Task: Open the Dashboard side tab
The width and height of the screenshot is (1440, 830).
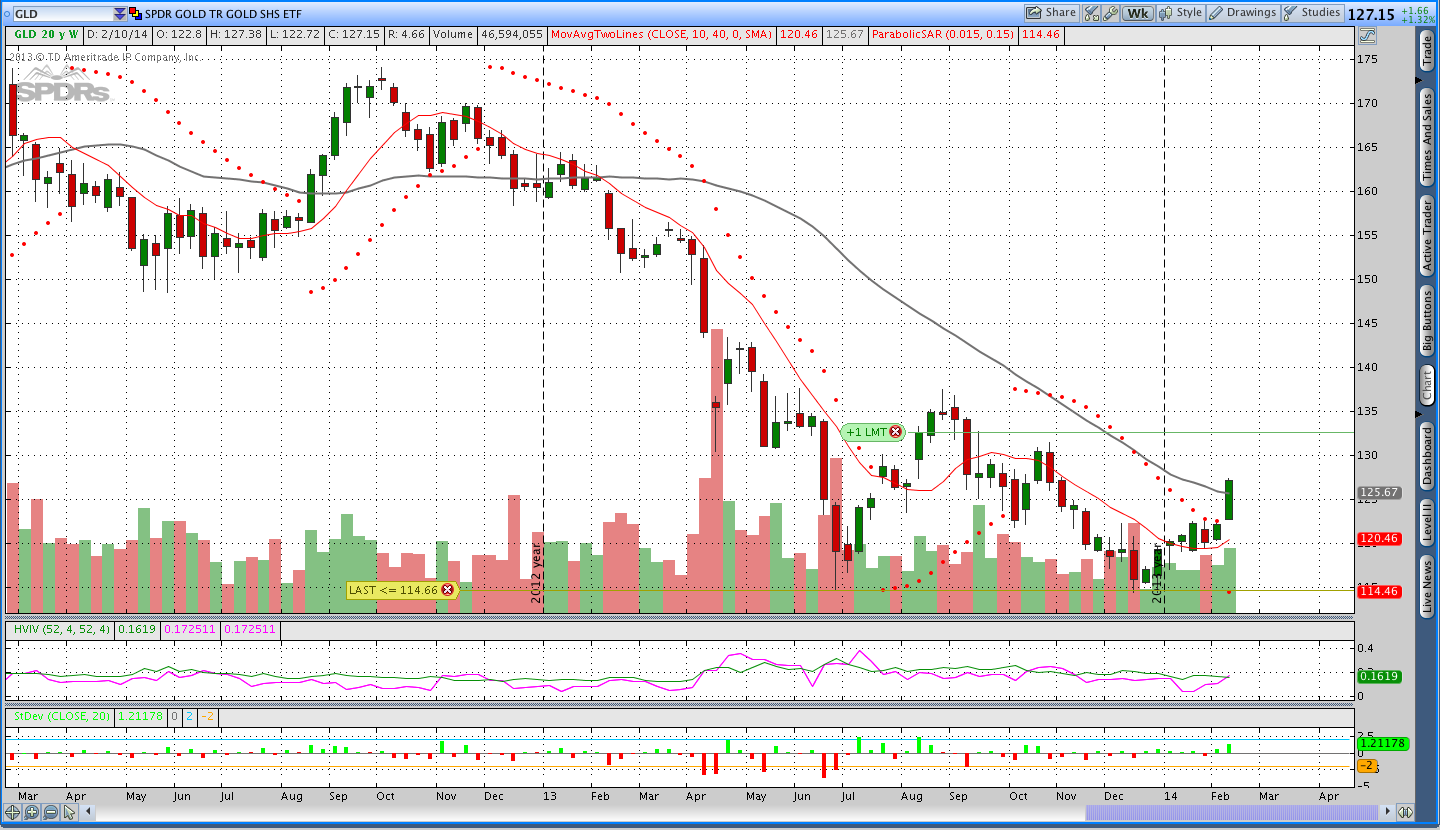Action: point(1427,455)
